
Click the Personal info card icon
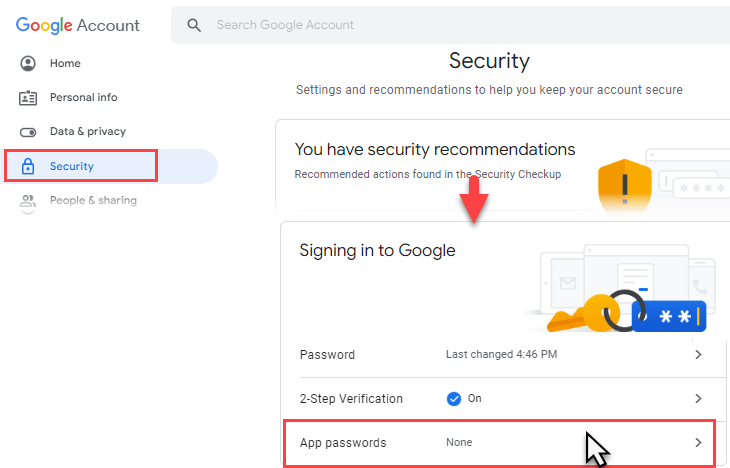(x=28, y=98)
